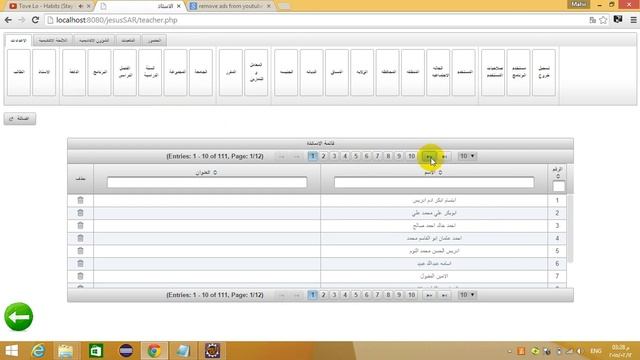This screenshot has height=360, width=640.
Task: Click the address bar showing localhost:8080/jesusSAR/teacher.php
Action: click(x=316, y=20)
